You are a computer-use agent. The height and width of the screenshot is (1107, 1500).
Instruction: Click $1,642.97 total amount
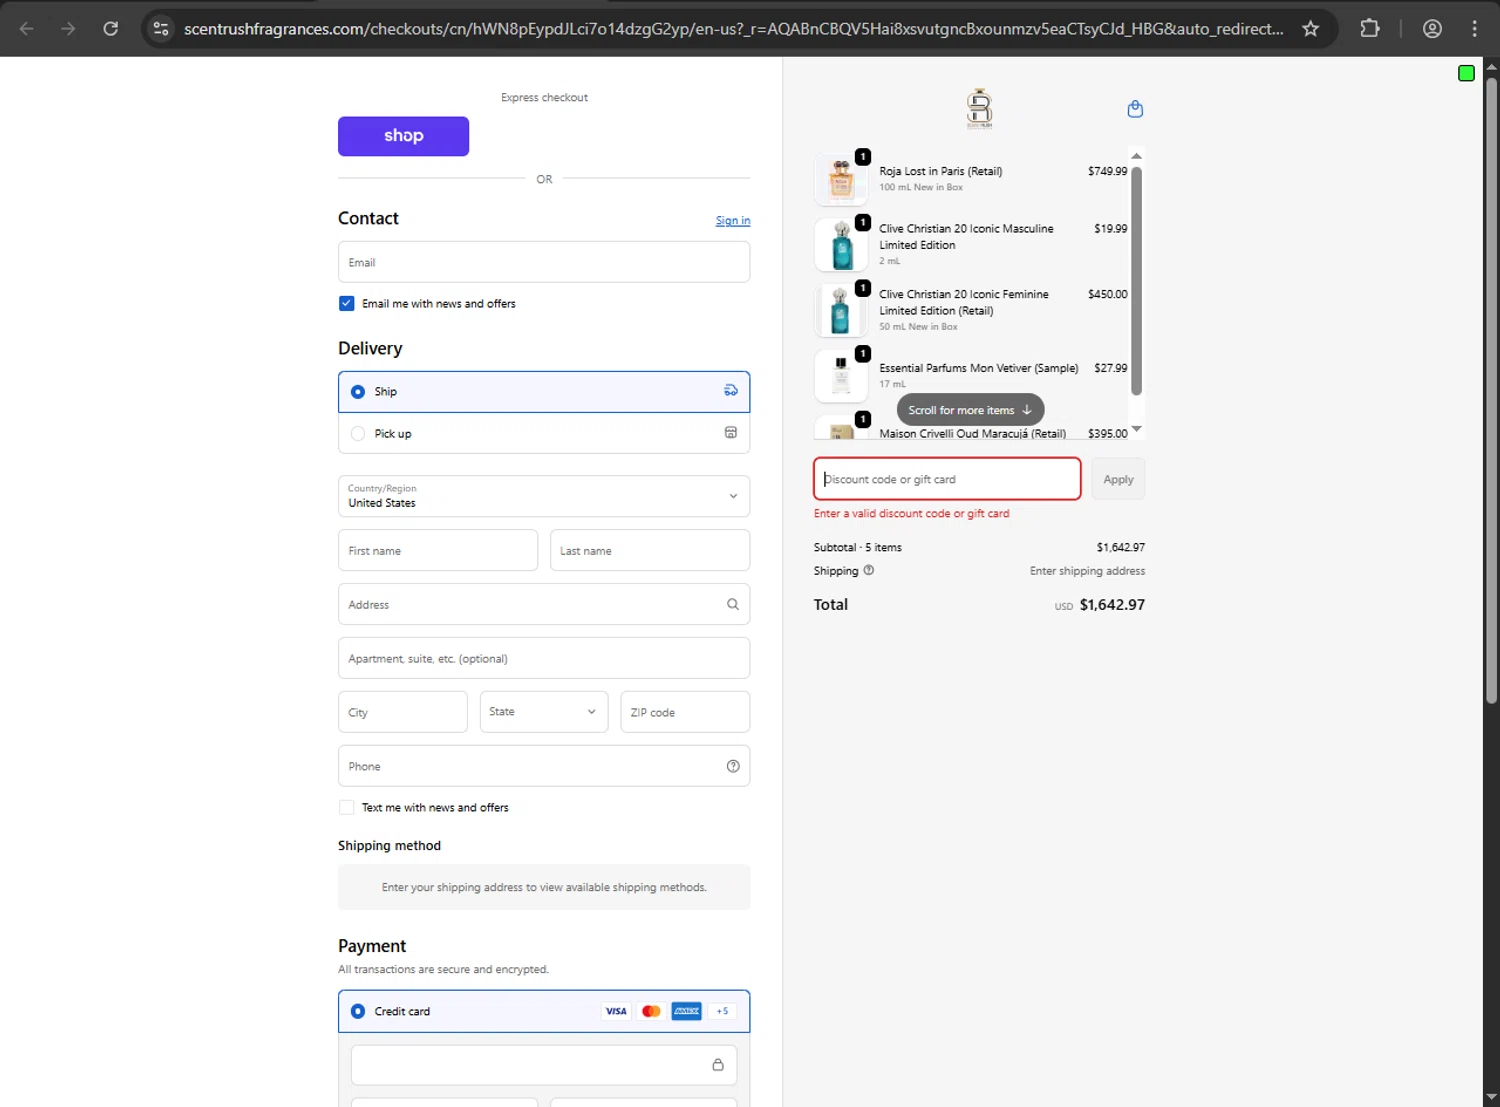click(x=1112, y=605)
